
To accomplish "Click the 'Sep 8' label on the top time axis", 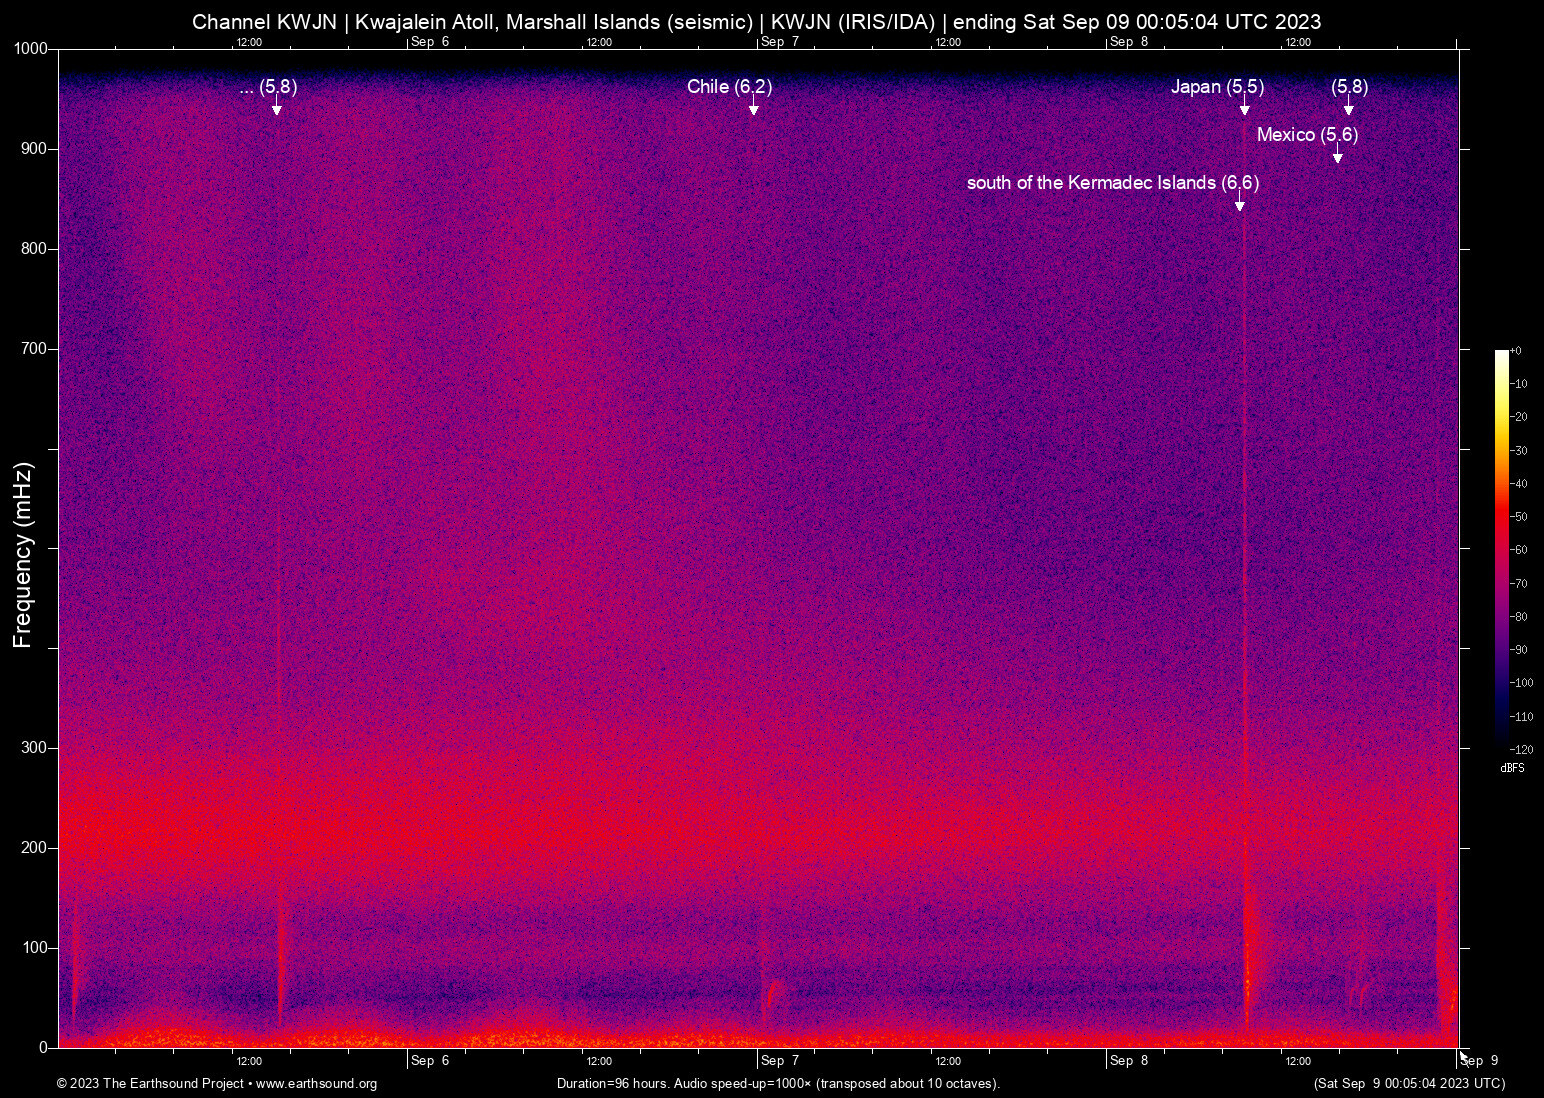I will (1129, 42).
